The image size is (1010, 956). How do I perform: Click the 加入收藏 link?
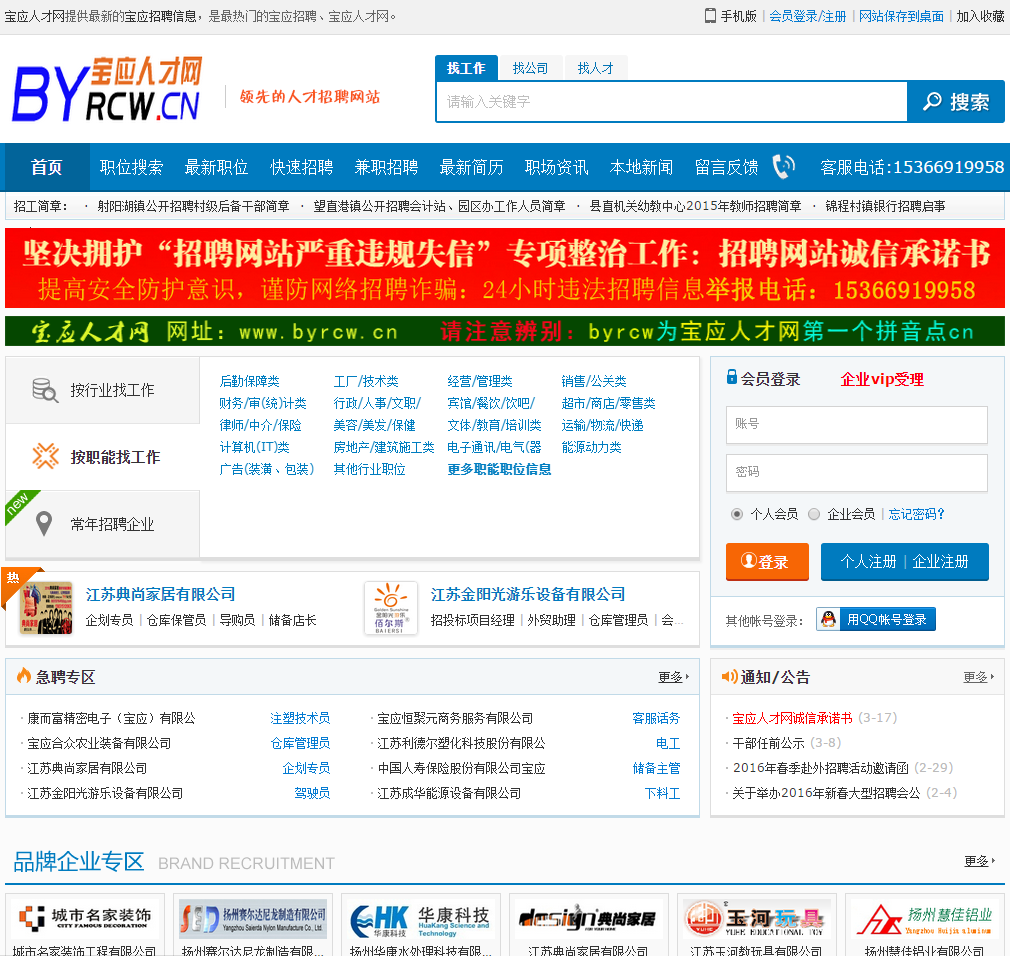(x=980, y=16)
